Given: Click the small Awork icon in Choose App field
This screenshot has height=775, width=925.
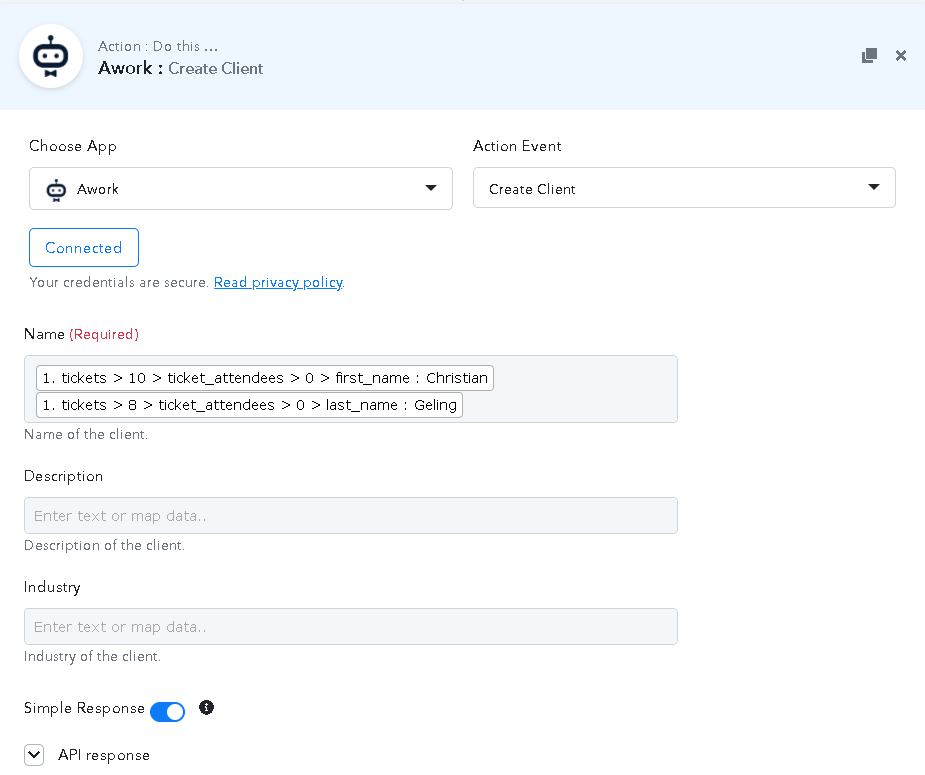Looking at the screenshot, I should (56, 189).
